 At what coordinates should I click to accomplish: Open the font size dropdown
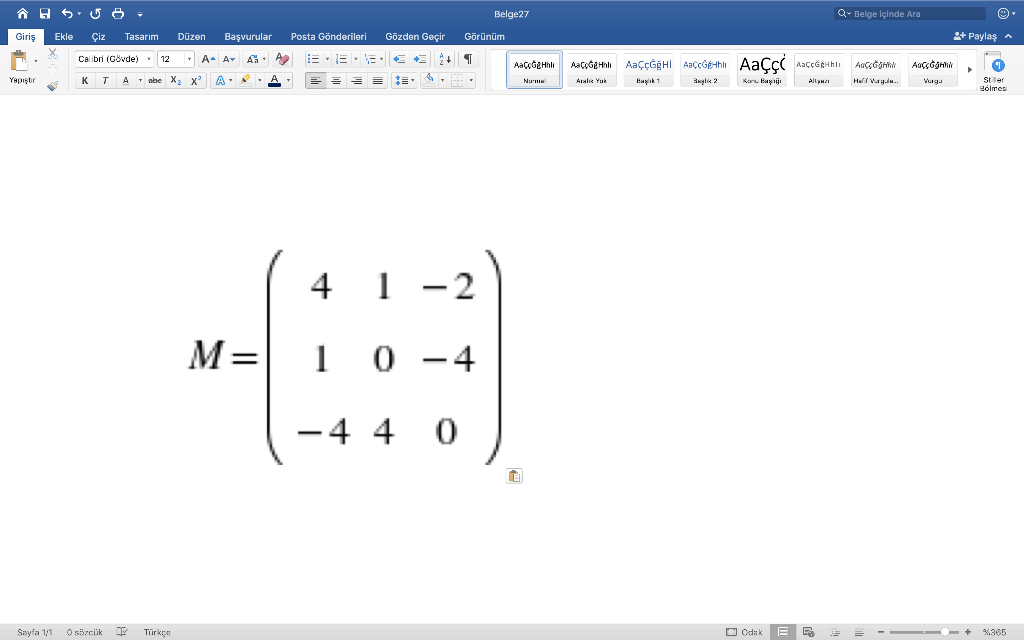click(x=189, y=58)
